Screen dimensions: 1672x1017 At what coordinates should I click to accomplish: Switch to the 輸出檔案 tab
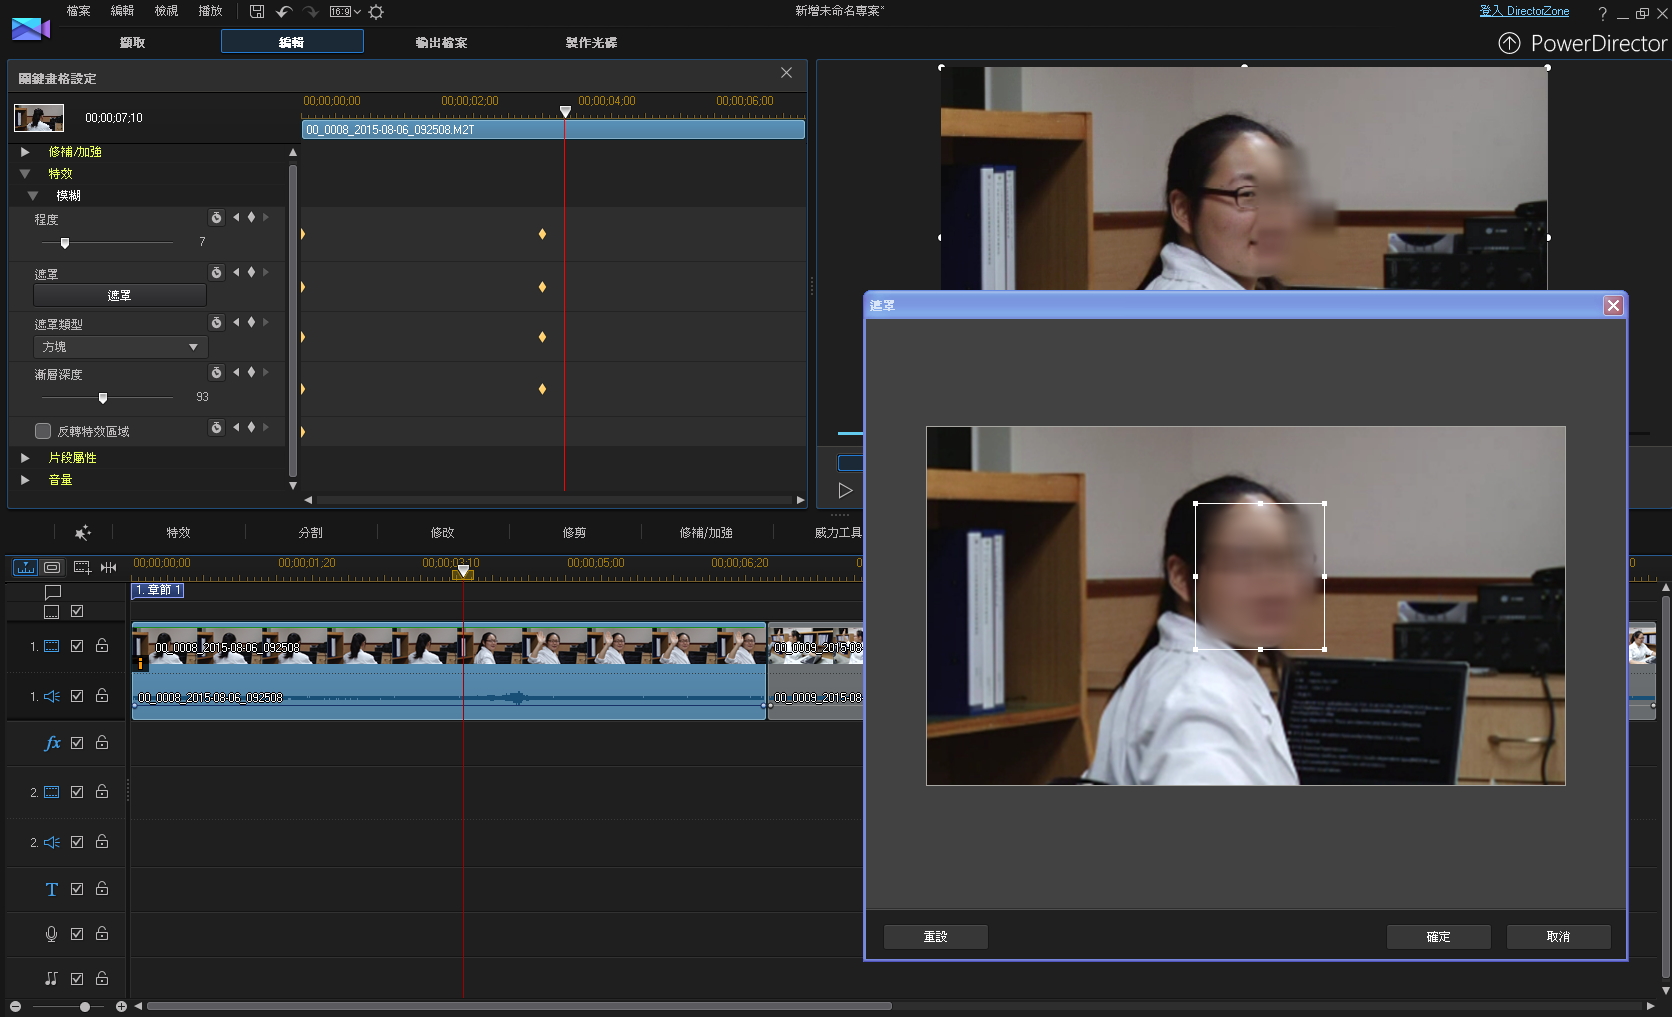point(441,42)
